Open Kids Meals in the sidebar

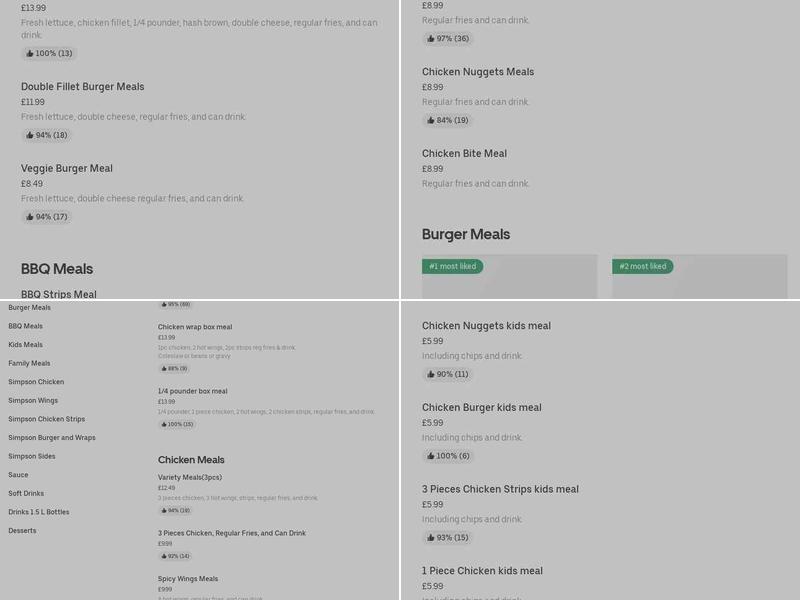click(26, 345)
